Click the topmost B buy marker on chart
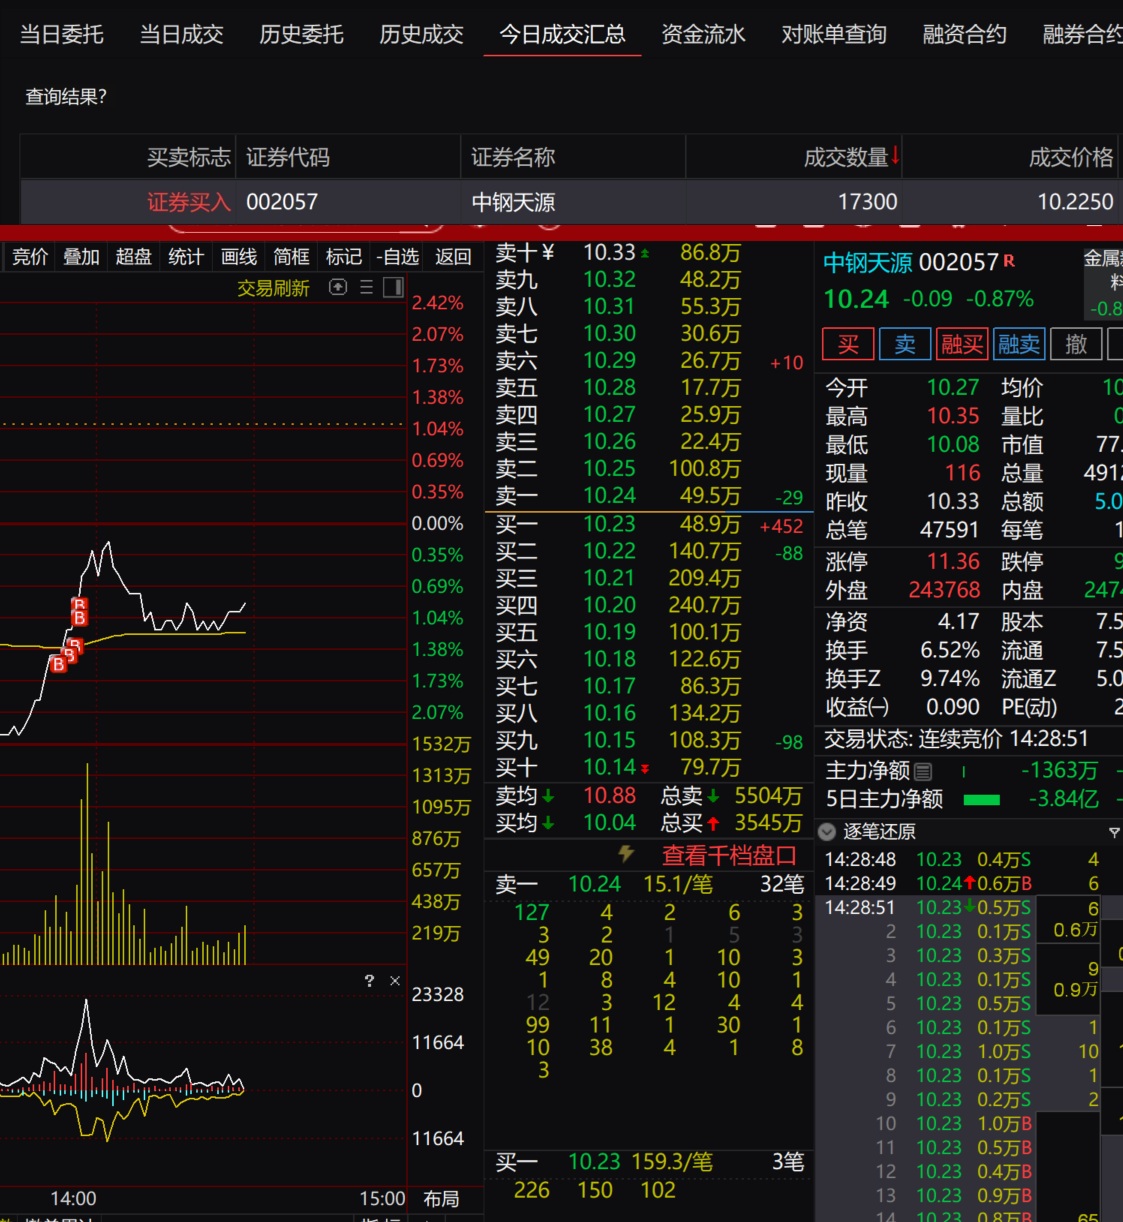 (79, 605)
